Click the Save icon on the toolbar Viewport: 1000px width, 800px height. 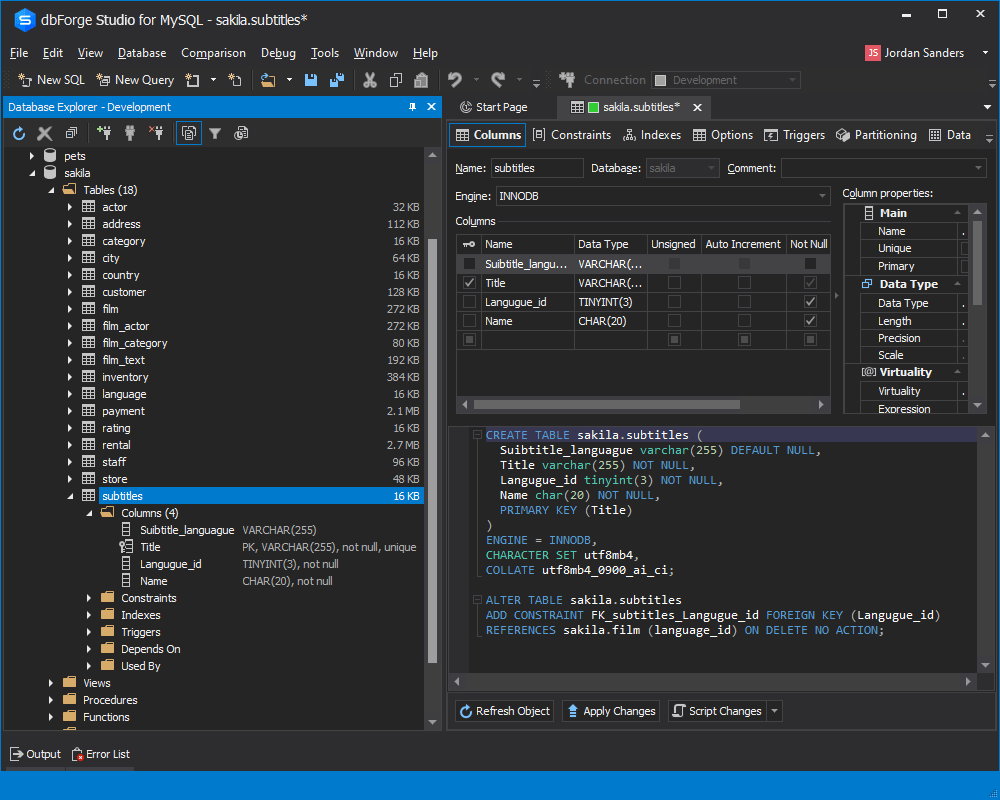[311, 79]
